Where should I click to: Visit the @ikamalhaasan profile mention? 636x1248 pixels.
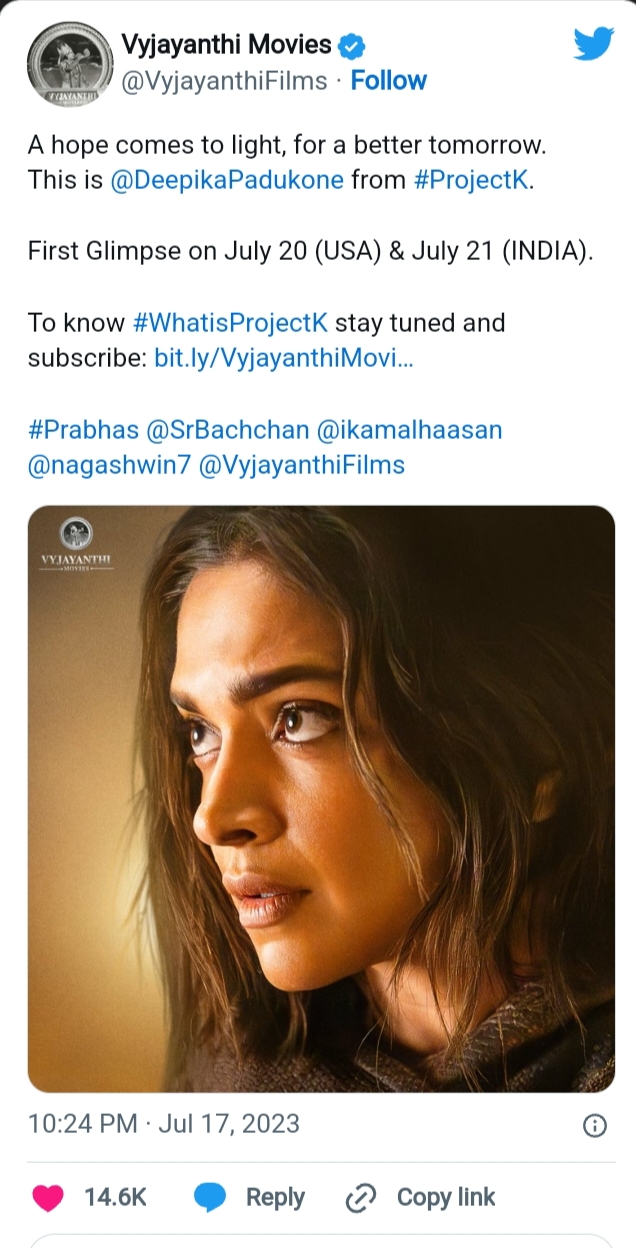409,430
